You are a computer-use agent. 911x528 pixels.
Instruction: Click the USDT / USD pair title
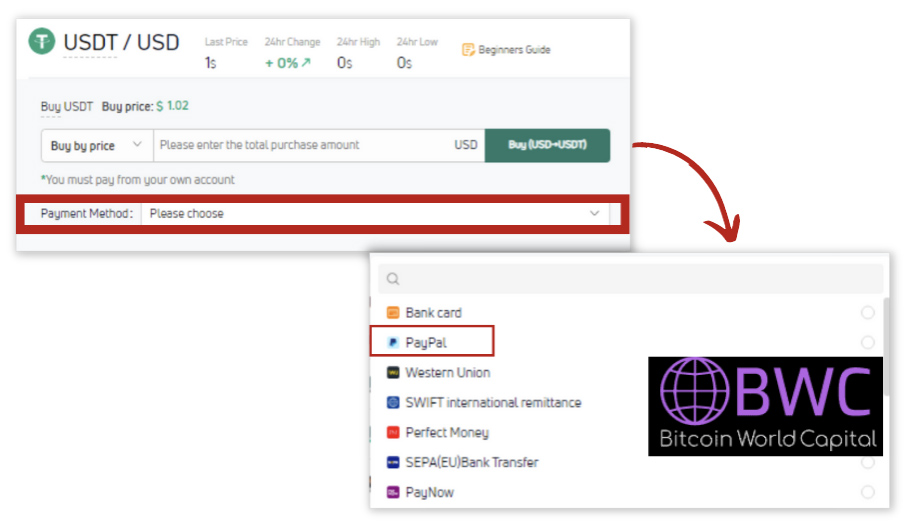click(x=121, y=42)
